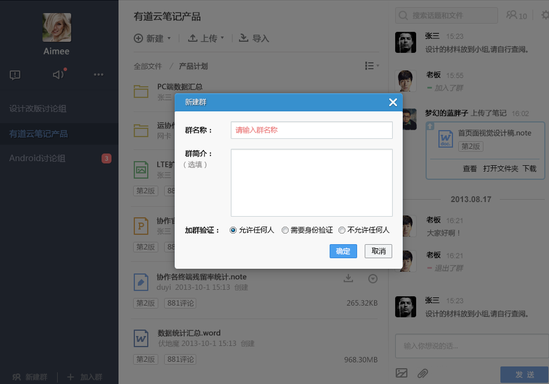
Task: Open the PC端数据汇总 folder icon
Action: click(x=141, y=92)
